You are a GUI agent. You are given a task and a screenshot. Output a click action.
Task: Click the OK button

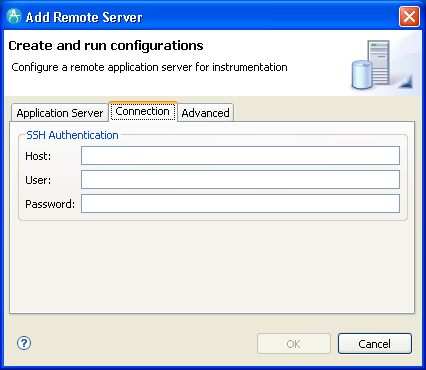click(294, 344)
